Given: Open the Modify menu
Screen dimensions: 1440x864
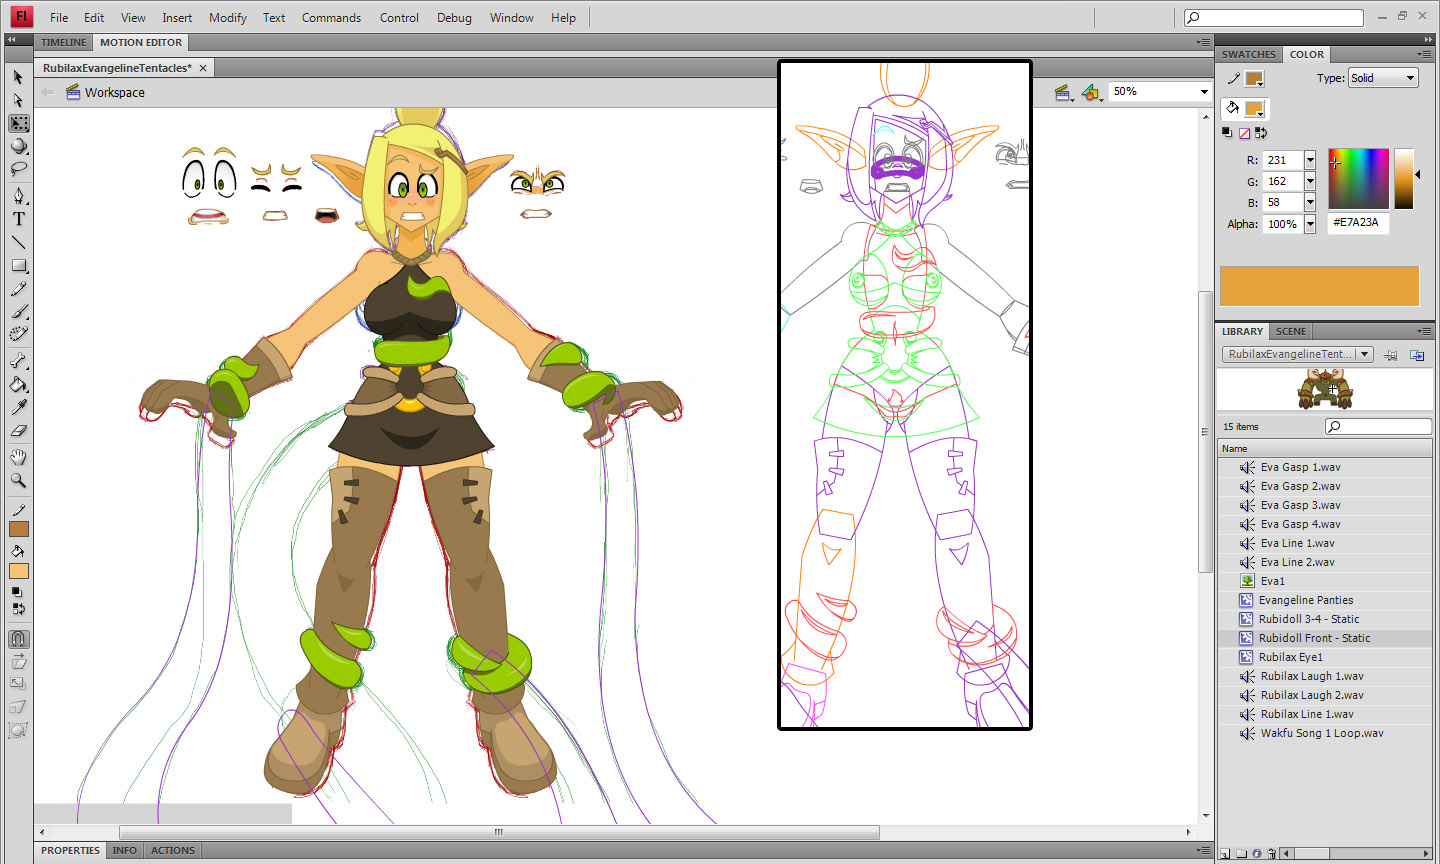Looking at the screenshot, I should (227, 18).
